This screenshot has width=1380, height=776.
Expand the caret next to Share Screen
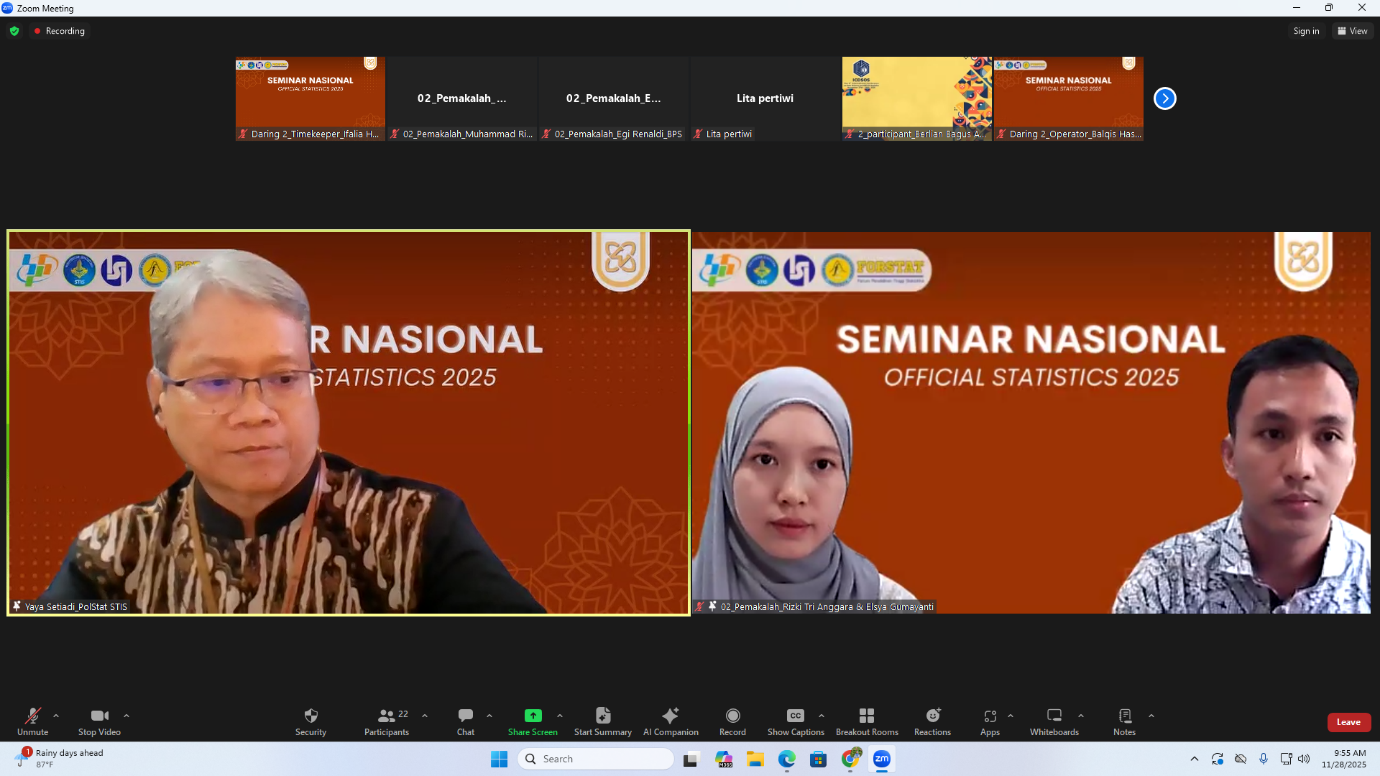coord(559,716)
